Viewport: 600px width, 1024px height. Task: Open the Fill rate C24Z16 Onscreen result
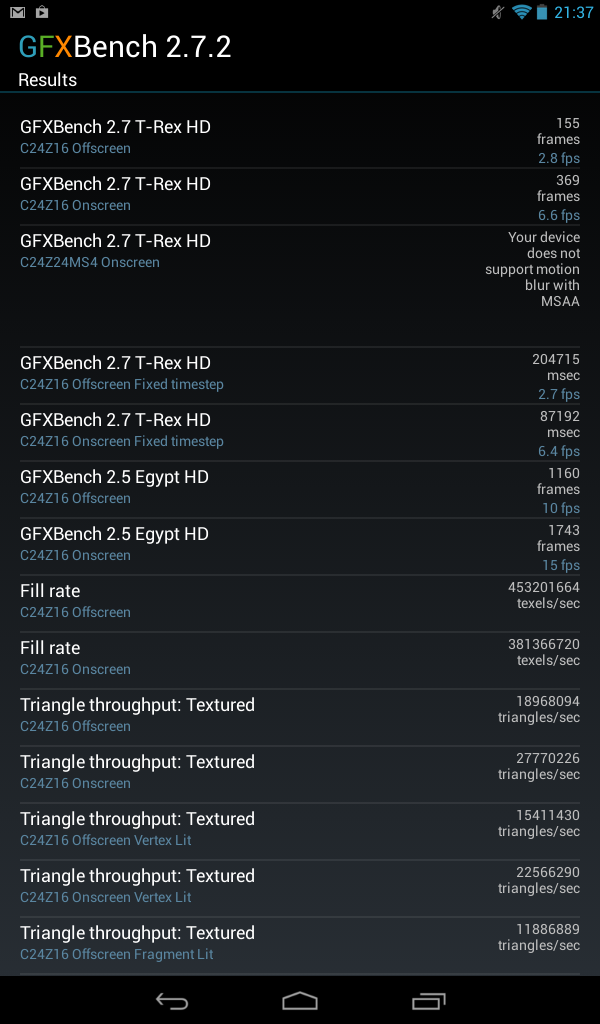point(300,660)
